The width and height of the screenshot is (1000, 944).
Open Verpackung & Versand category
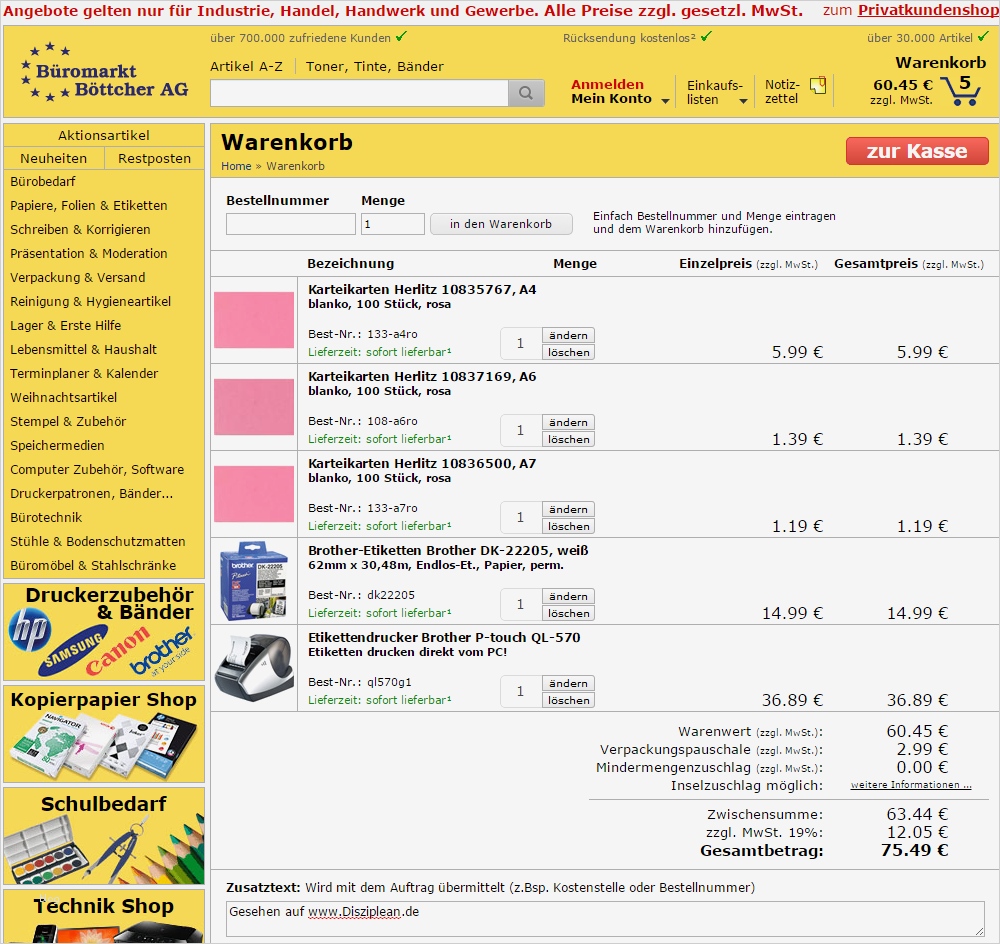click(78, 277)
